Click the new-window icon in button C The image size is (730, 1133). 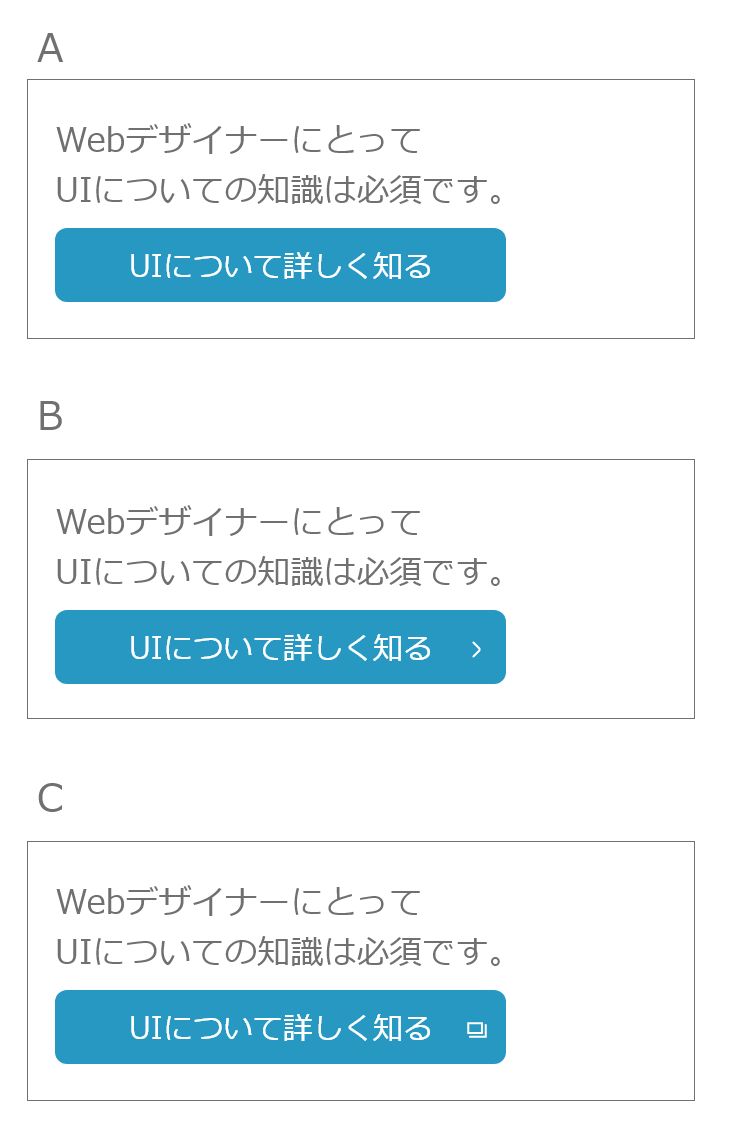pyautogui.click(x=476, y=1029)
